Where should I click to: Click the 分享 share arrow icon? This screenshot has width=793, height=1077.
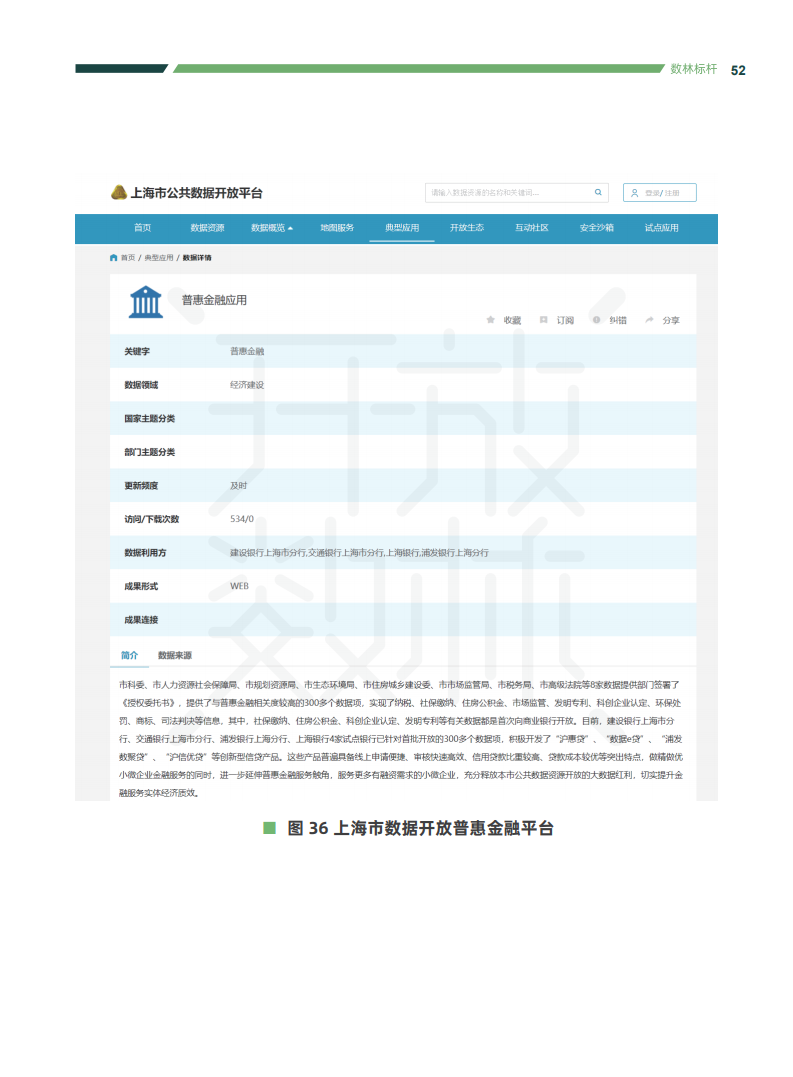[649, 320]
